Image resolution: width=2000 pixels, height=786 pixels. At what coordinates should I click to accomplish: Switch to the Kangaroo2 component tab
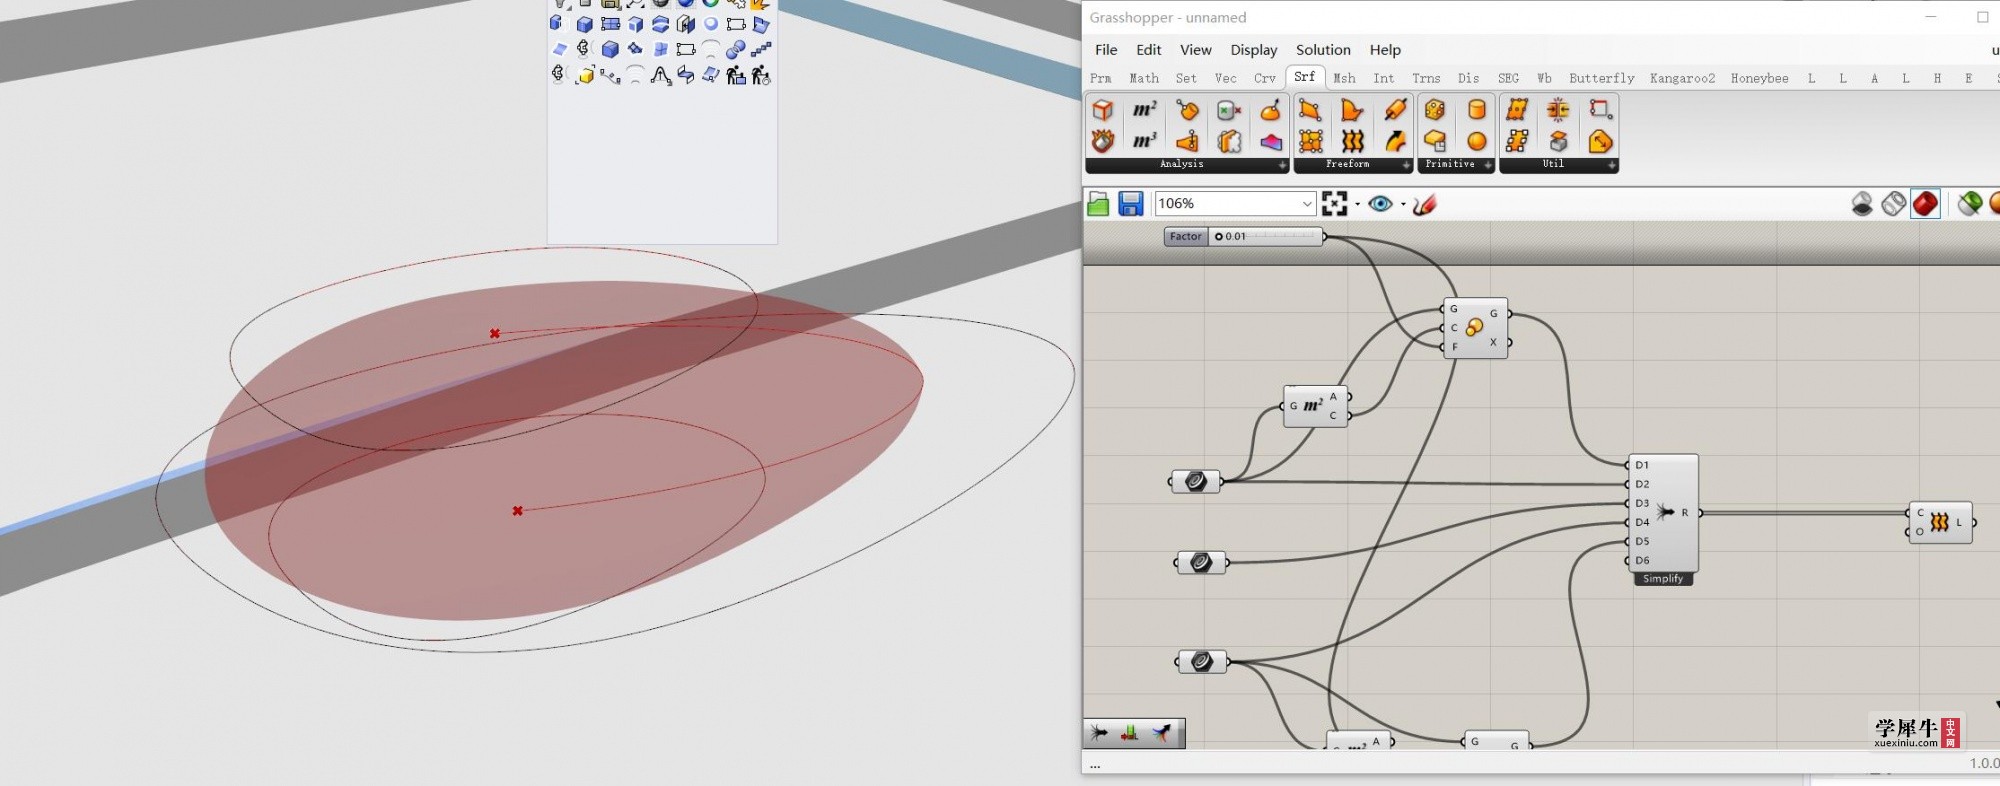tap(1682, 78)
